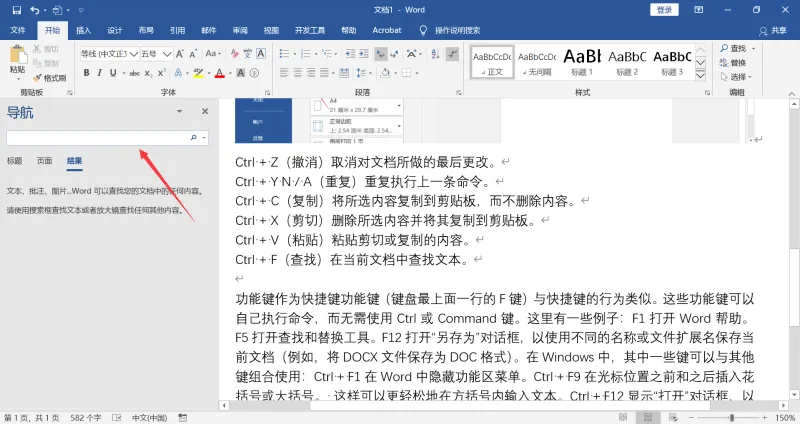Screen dimensions: 800x424
Task: Toggle Character Shading (gray A) icon
Action: [x=241, y=73]
